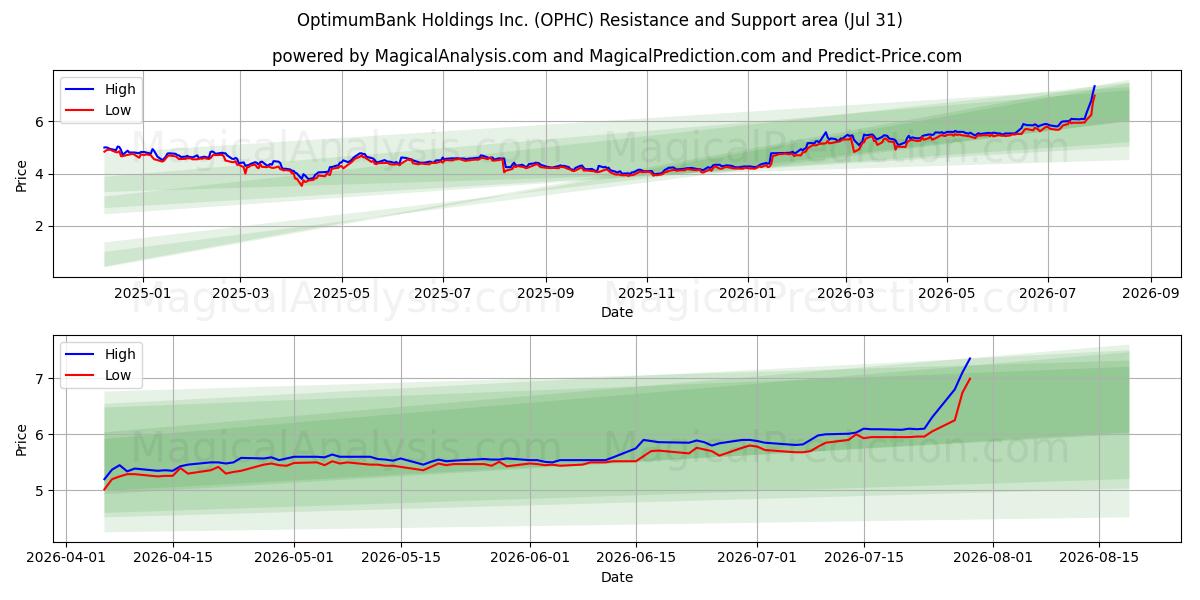Image resolution: width=1200 pixels, height=600 pixels.
Task: Click the '2025-03' date tick label
Action: [240, 295]
